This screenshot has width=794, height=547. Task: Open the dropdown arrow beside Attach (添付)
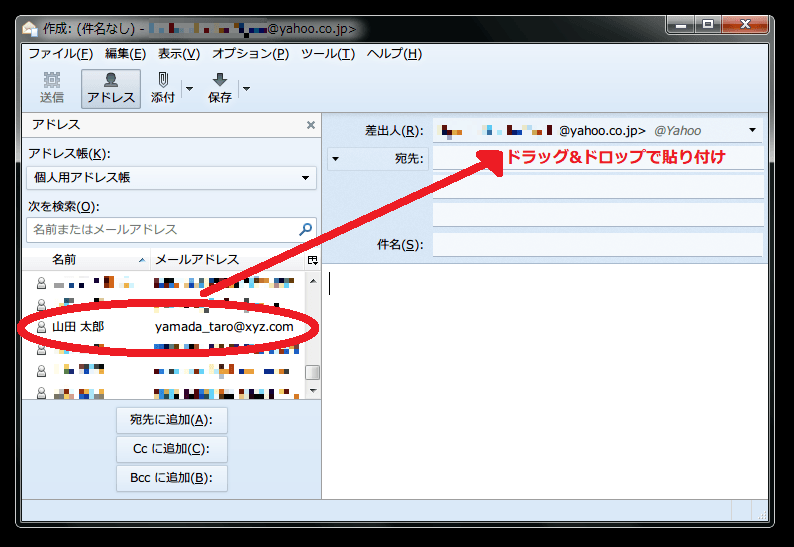tap(187, 88)
